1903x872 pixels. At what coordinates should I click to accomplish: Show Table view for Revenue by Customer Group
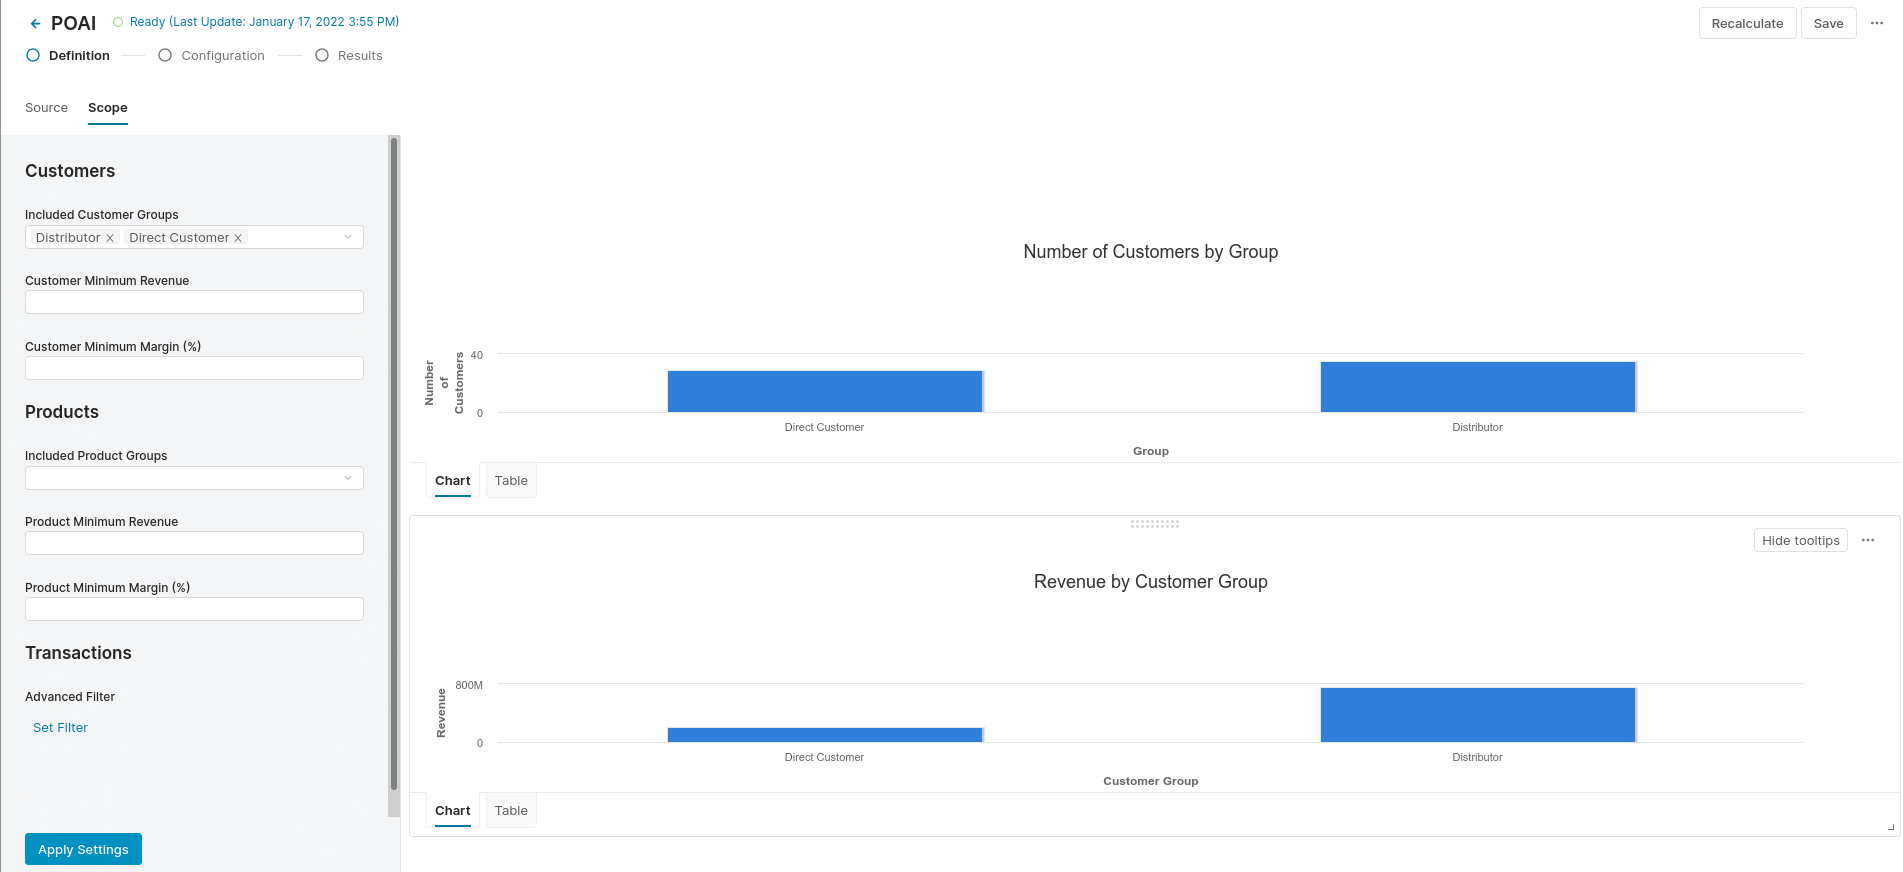(510, 811)
